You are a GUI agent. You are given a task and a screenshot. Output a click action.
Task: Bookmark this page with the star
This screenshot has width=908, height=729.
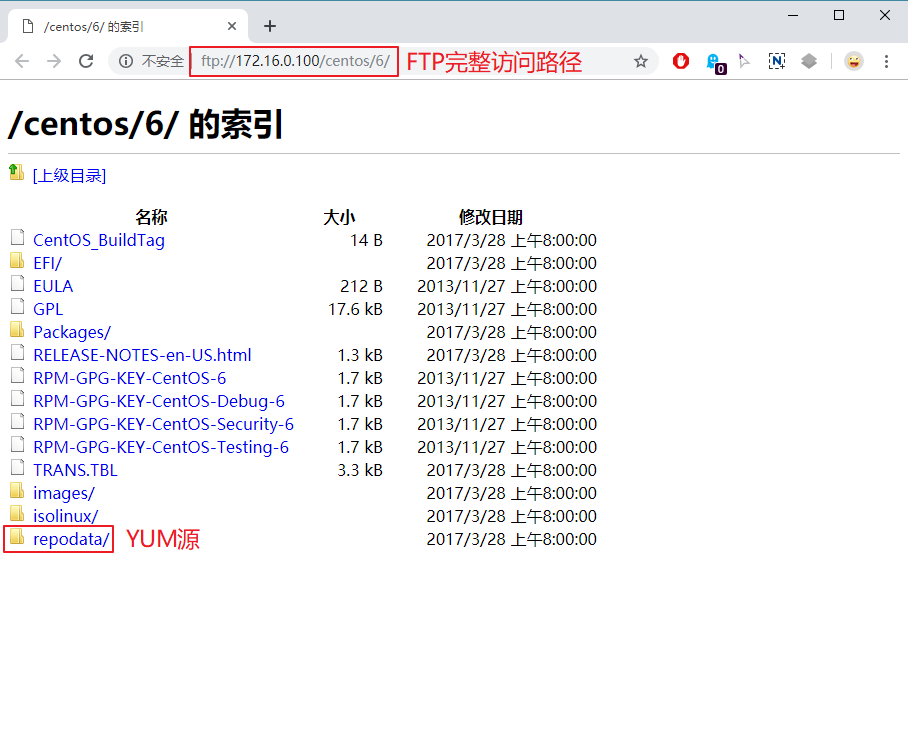[x=640, y=61]
